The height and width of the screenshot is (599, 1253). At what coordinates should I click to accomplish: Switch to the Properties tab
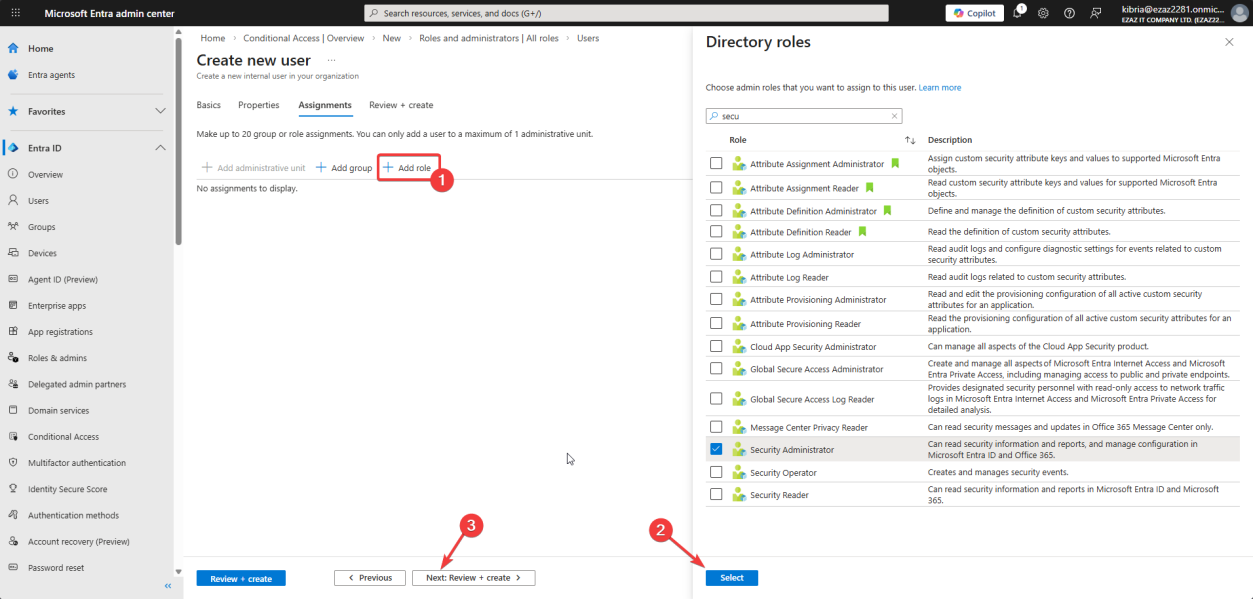click(x=259, y=105)
